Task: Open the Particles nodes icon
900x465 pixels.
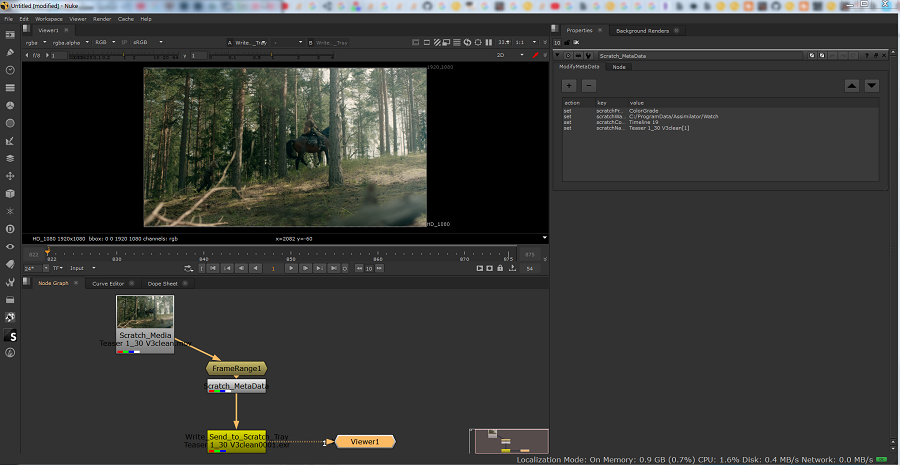Action: pos(10,211)
